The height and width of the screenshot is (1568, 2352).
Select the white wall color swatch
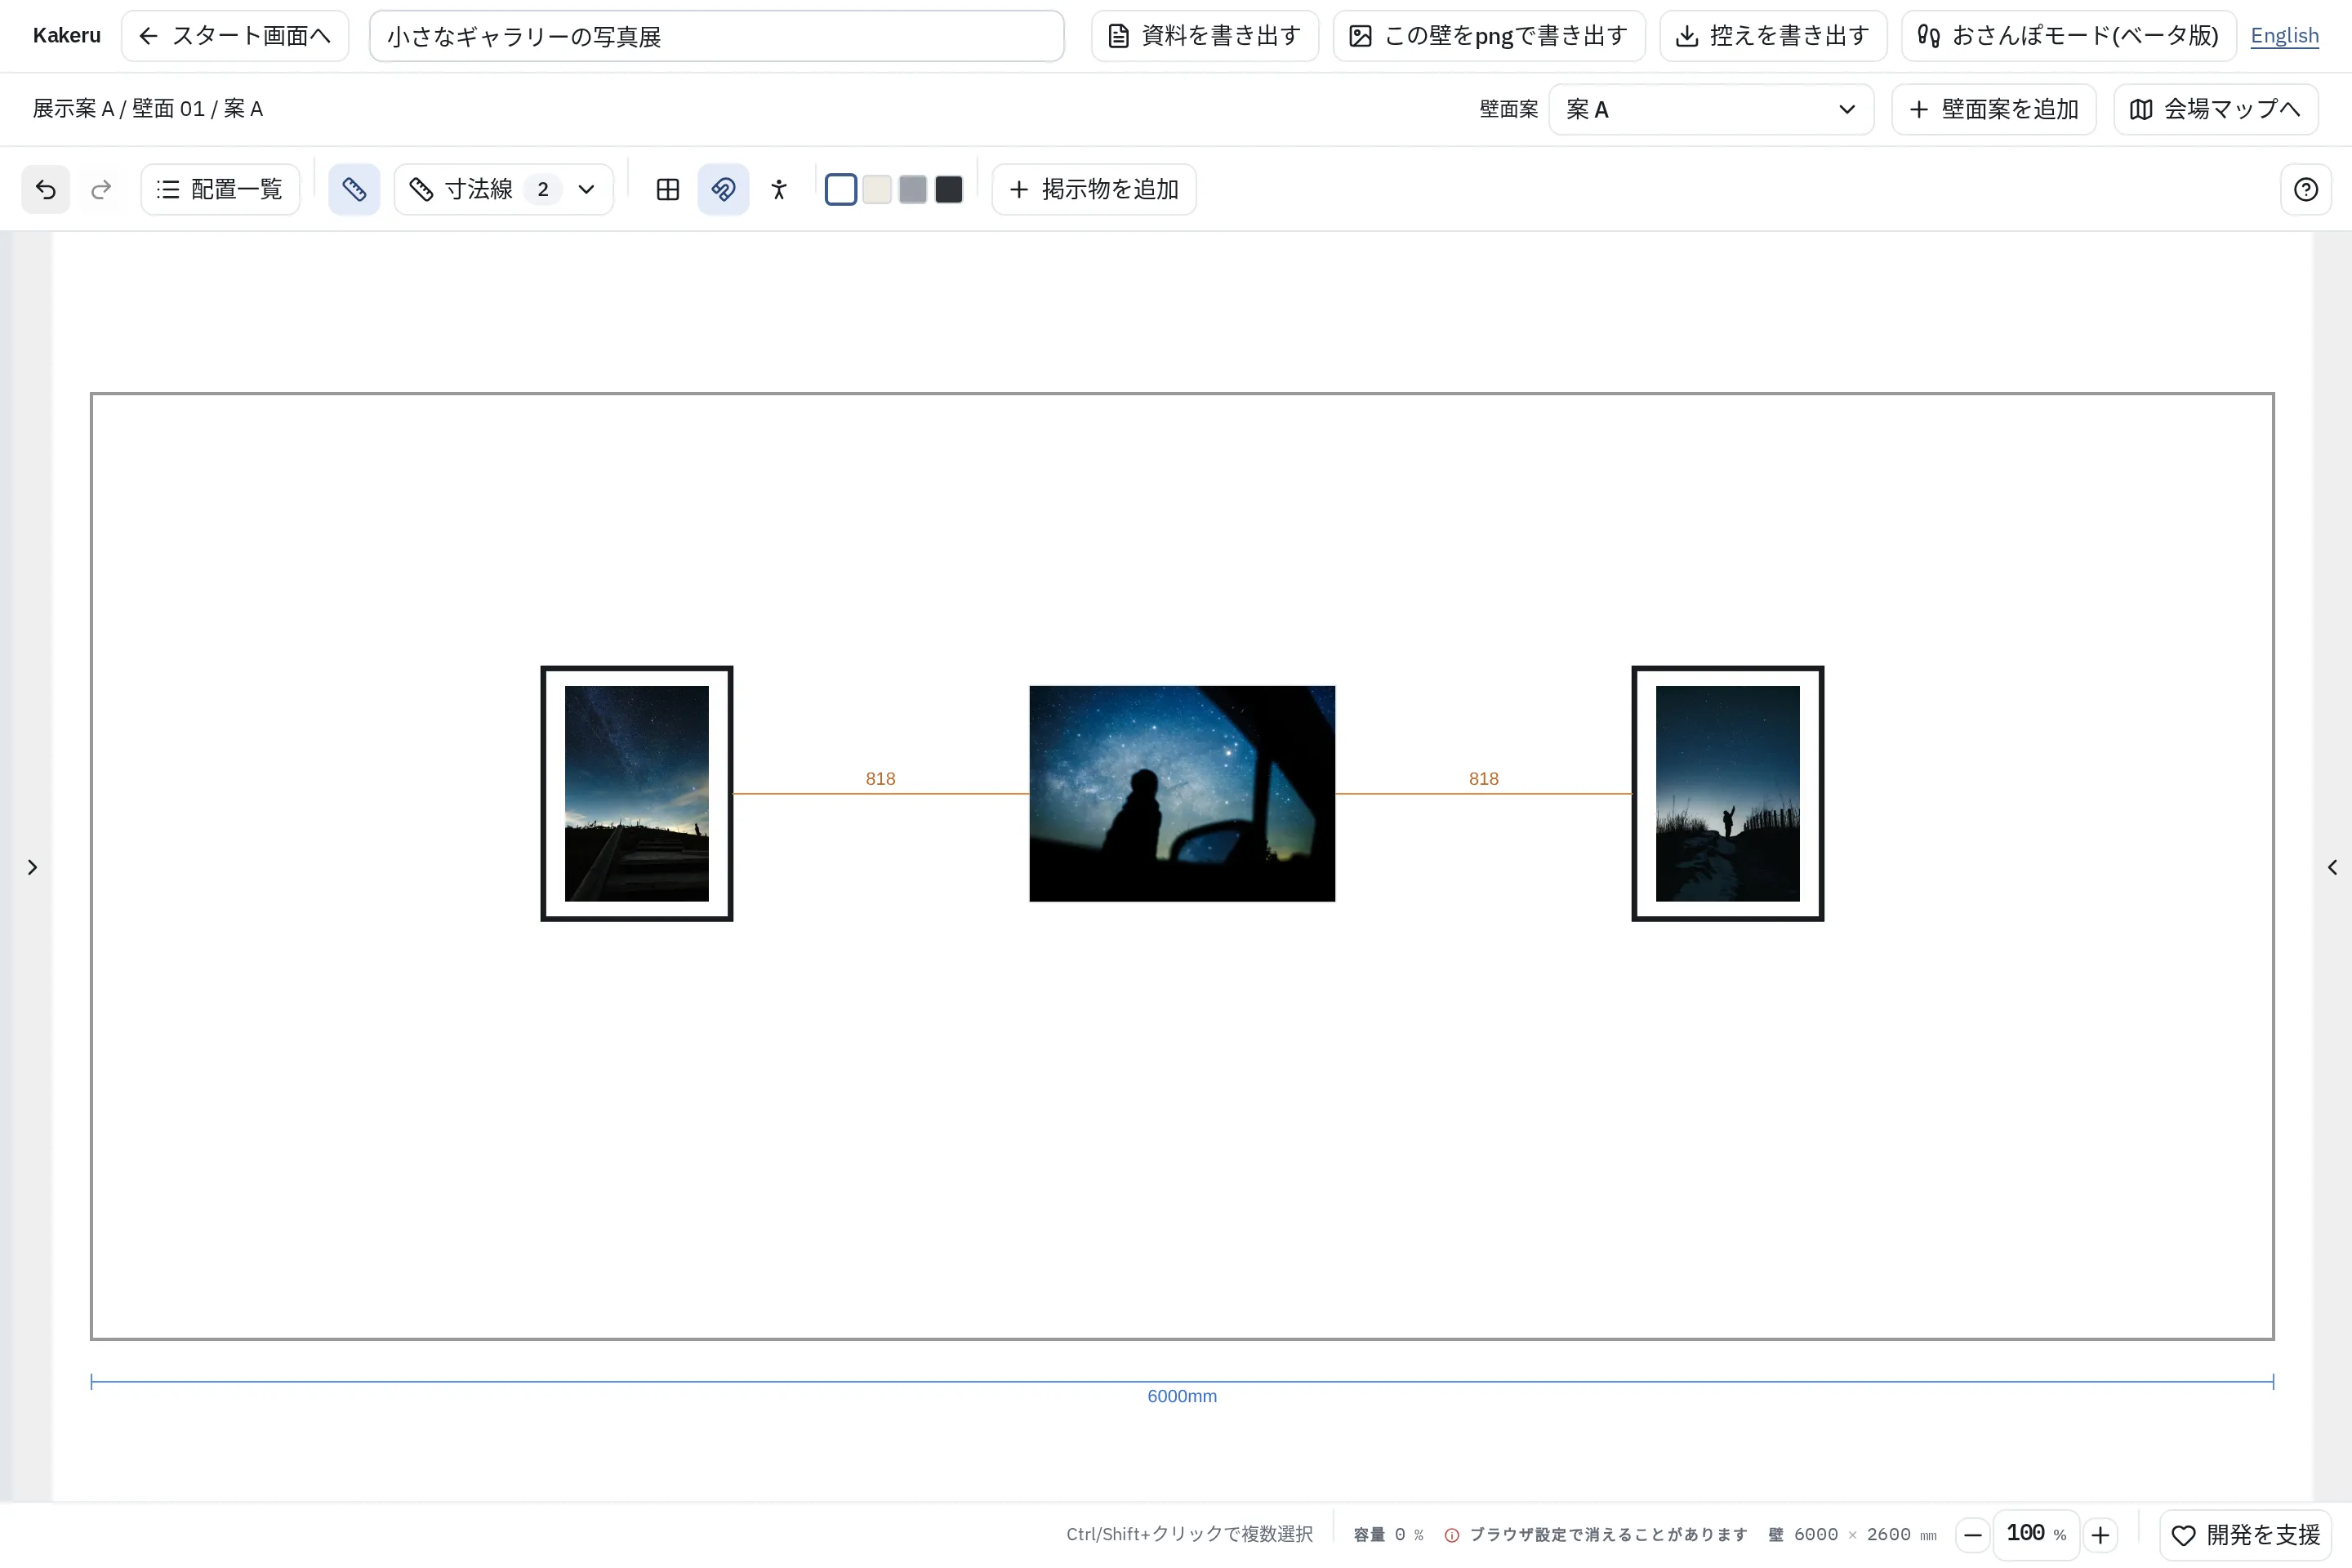pyautogui.click(x=841, y=189)
